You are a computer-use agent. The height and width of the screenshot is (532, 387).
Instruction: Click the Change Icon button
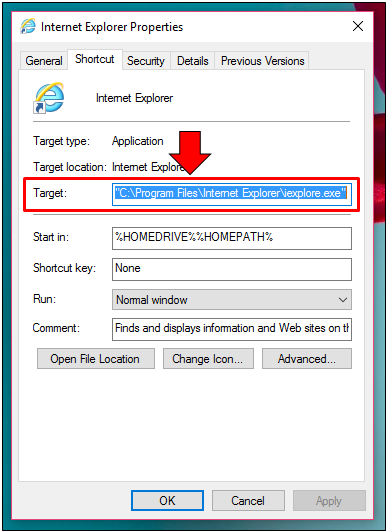click(x=208, y=359)
